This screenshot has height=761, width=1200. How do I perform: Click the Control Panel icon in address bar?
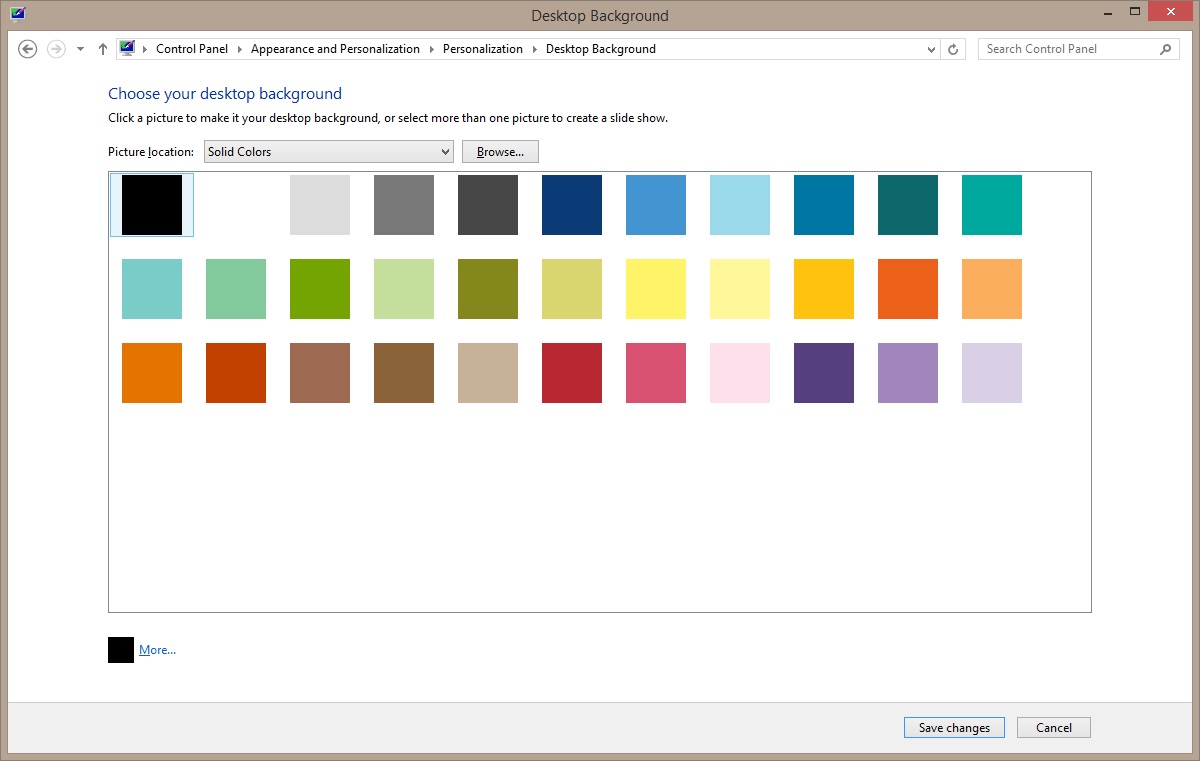(127, 48)
